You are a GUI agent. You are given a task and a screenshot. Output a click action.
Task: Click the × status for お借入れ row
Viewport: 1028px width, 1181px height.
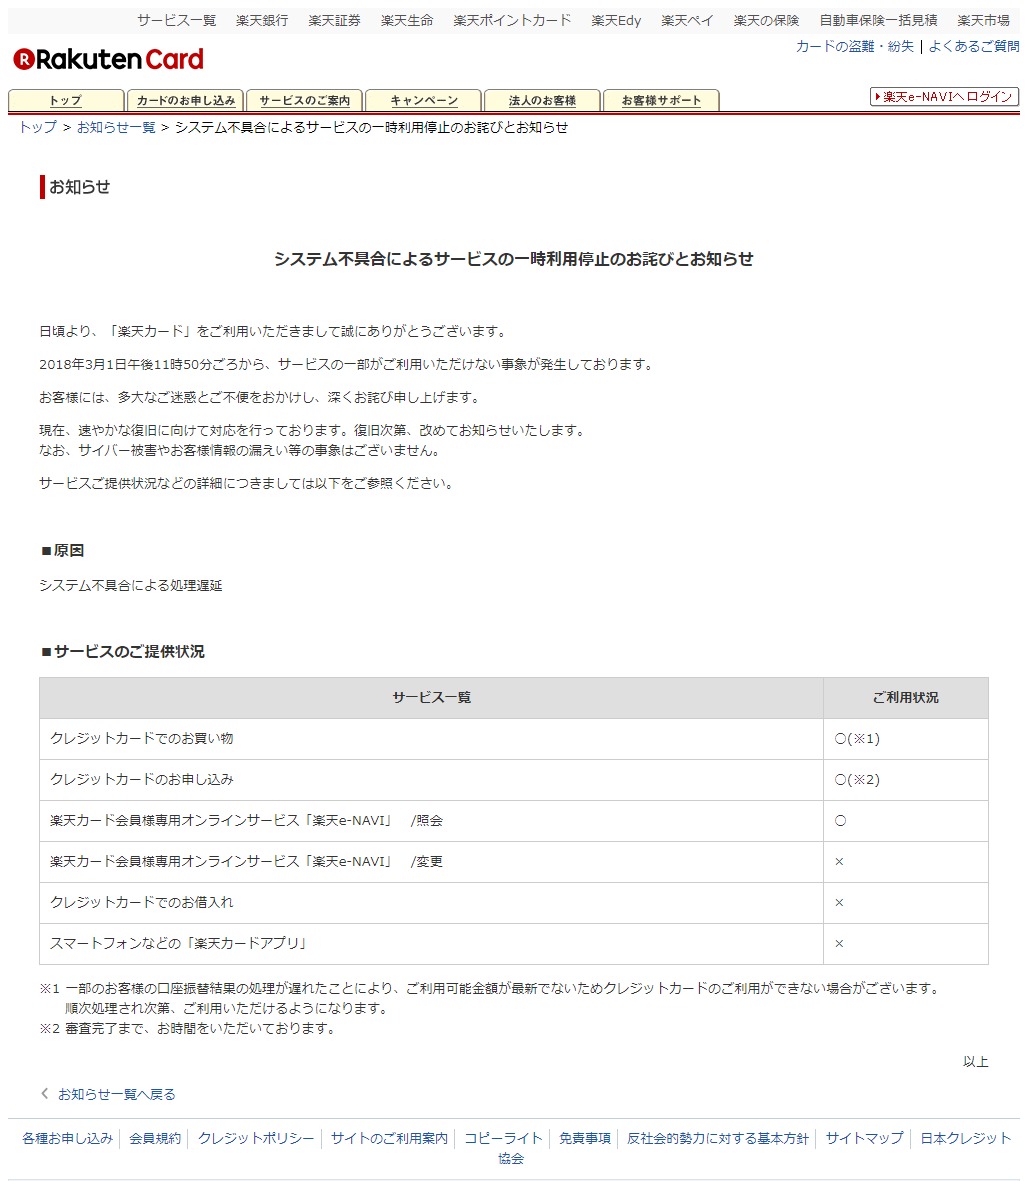tap(839, 902)
